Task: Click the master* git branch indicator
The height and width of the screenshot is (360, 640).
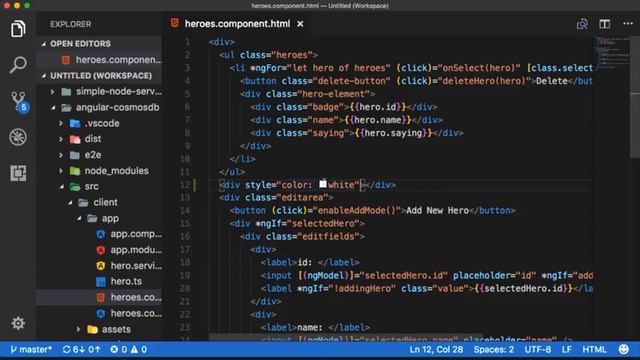Action: [x=31, y=350]
